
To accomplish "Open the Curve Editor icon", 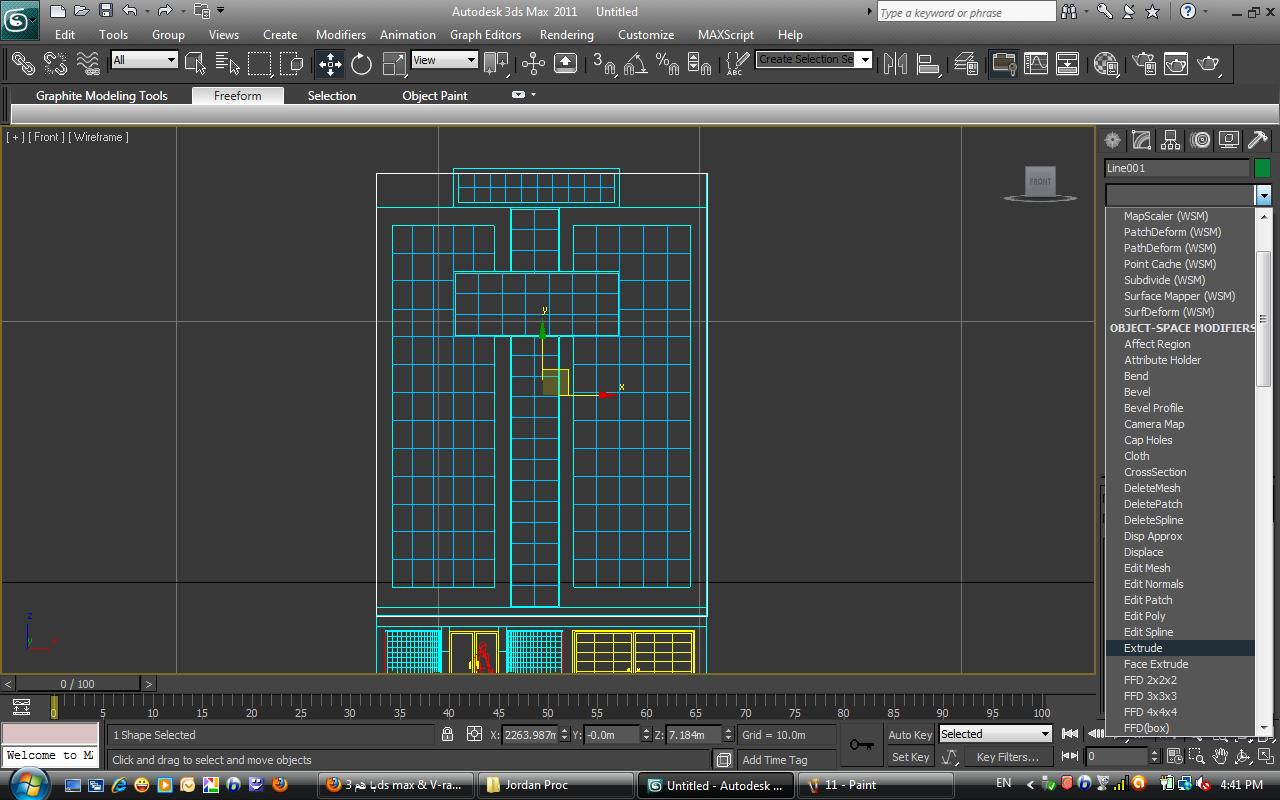I will coord(1036,64).
